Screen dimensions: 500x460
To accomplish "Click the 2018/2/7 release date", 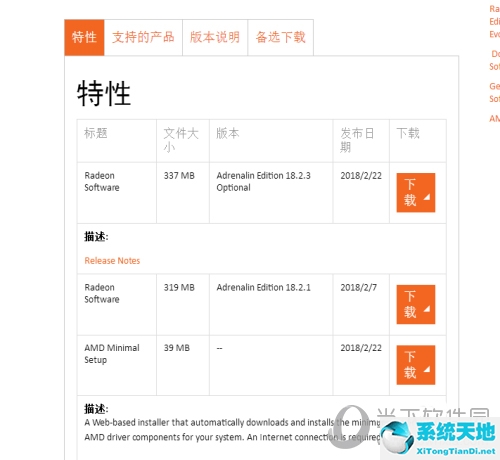I will (x=358, y=287).
